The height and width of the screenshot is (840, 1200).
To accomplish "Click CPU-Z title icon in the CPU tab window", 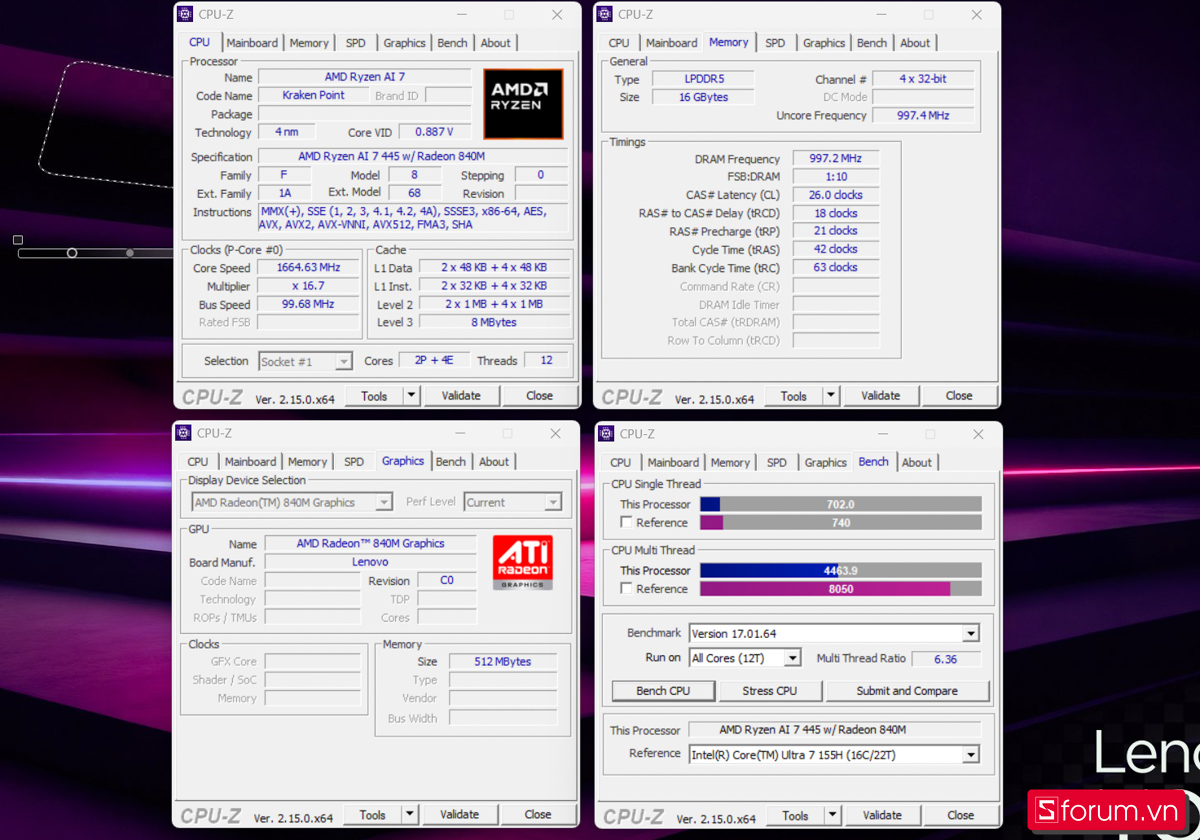I will pyautogui.click(x=184, y=14).
